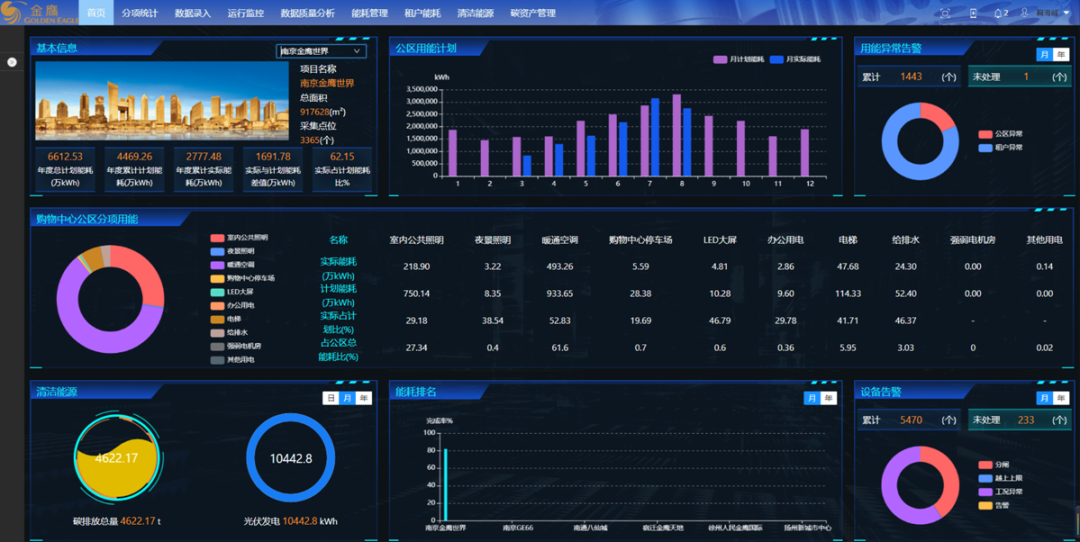
Task: Select 日 in the 清洁能源 panel toggle
Action: 331,398
